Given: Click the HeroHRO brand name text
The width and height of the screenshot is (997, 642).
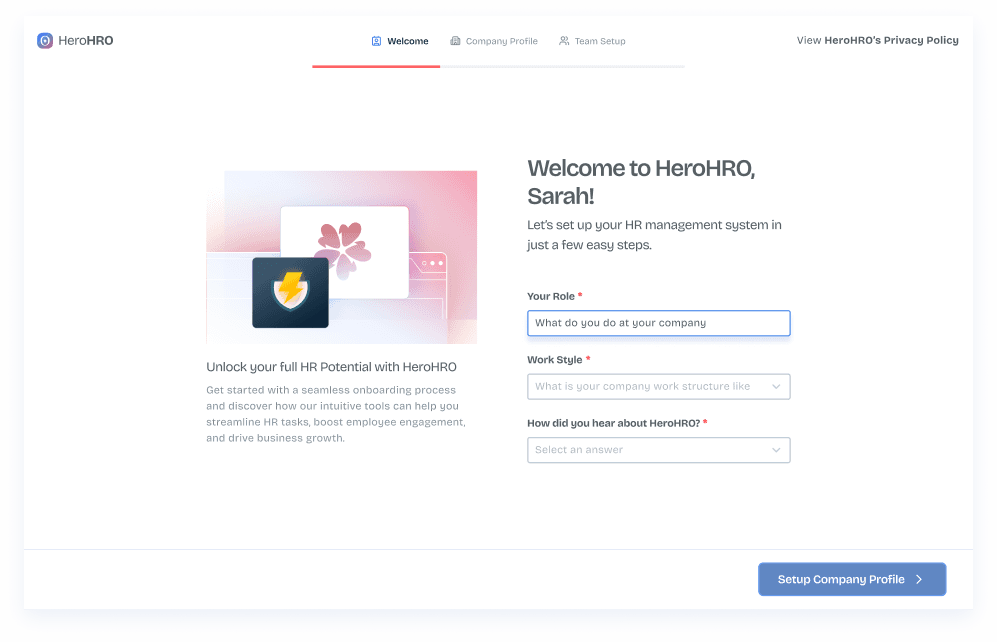Looking at the screenshot, I should tap(86, 41).
